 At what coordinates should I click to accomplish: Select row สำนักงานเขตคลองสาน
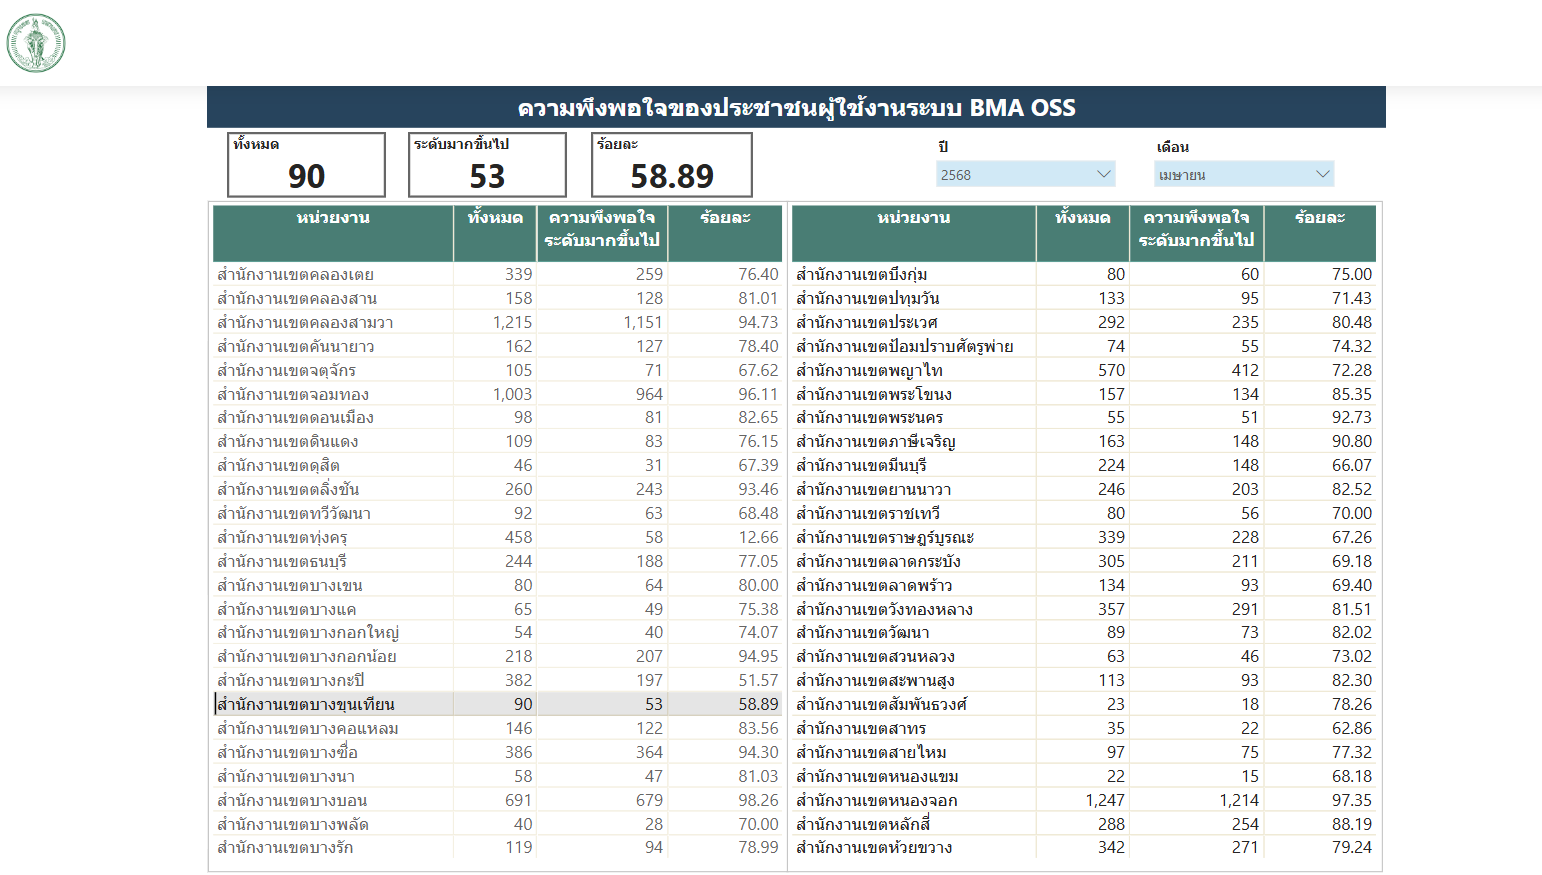click(x=497, y=298)
